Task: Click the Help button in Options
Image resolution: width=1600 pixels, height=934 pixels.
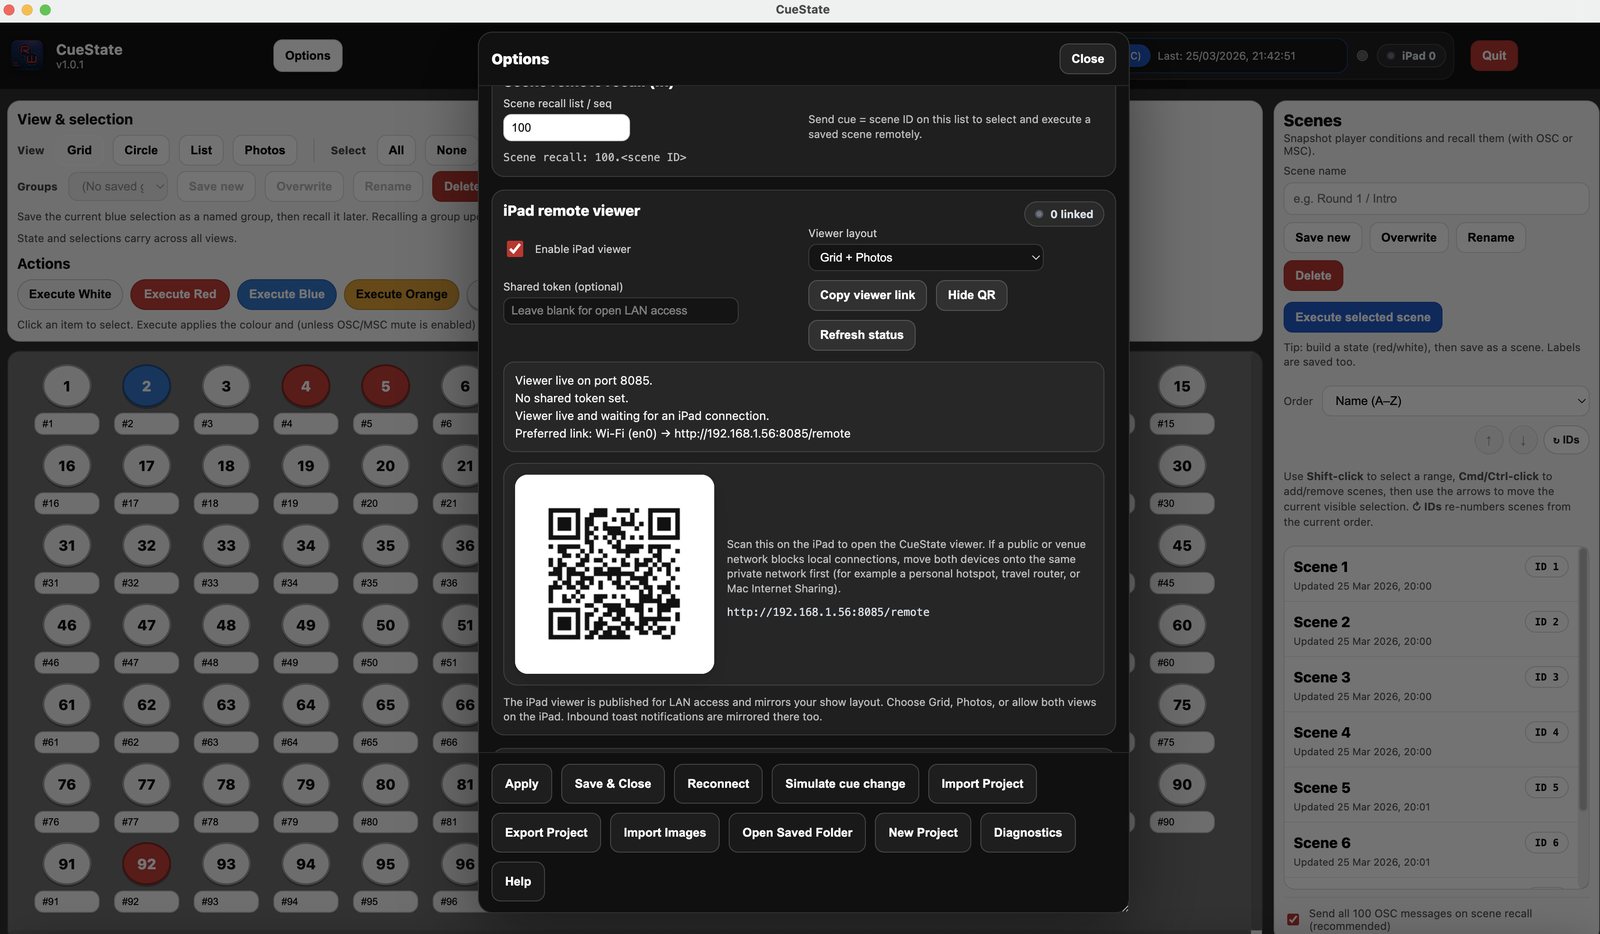Action: click(518, 882)
